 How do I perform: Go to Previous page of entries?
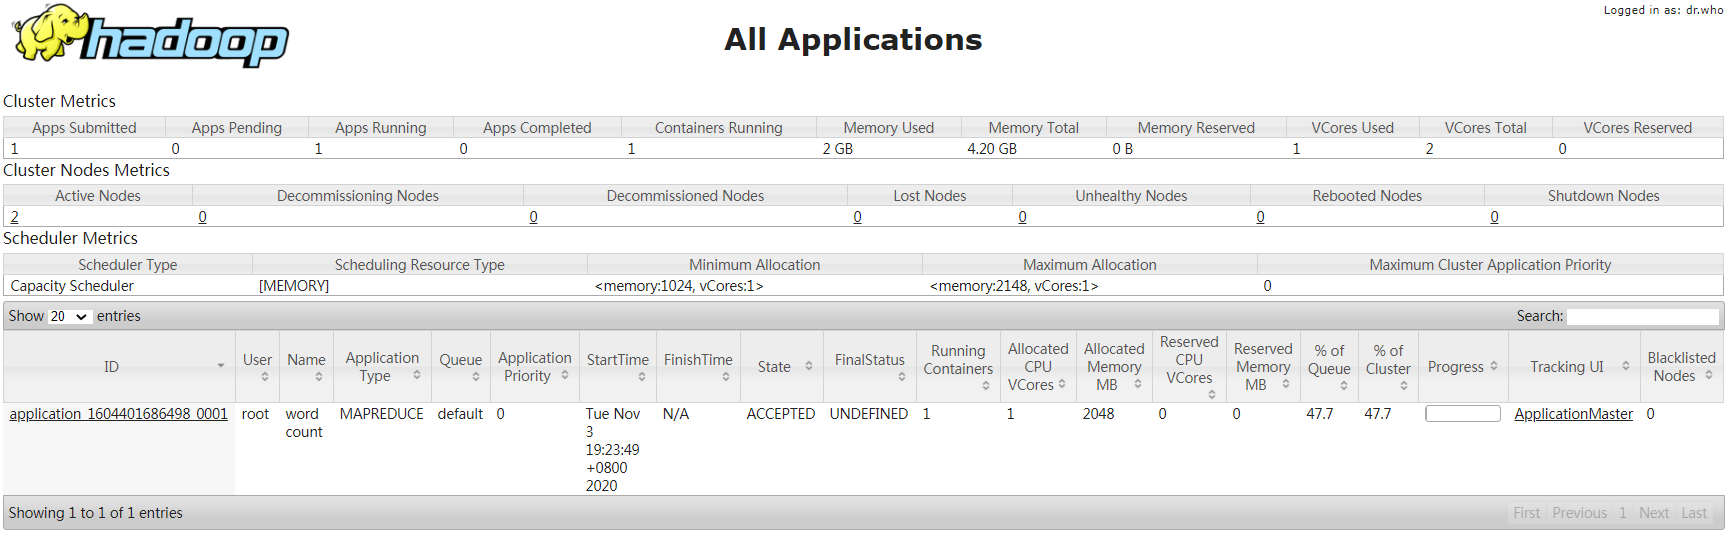tap(1579, 513)
